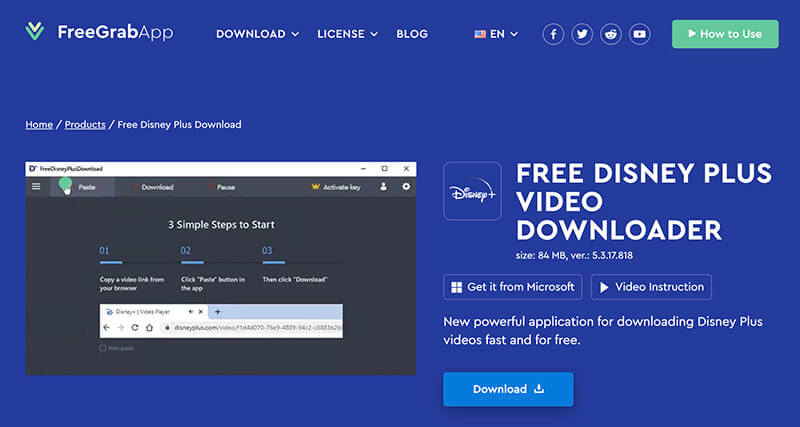Expand the DOWNLOAD navigation dropdown
This screenshot has width=800, height=427.
point(257,34)
